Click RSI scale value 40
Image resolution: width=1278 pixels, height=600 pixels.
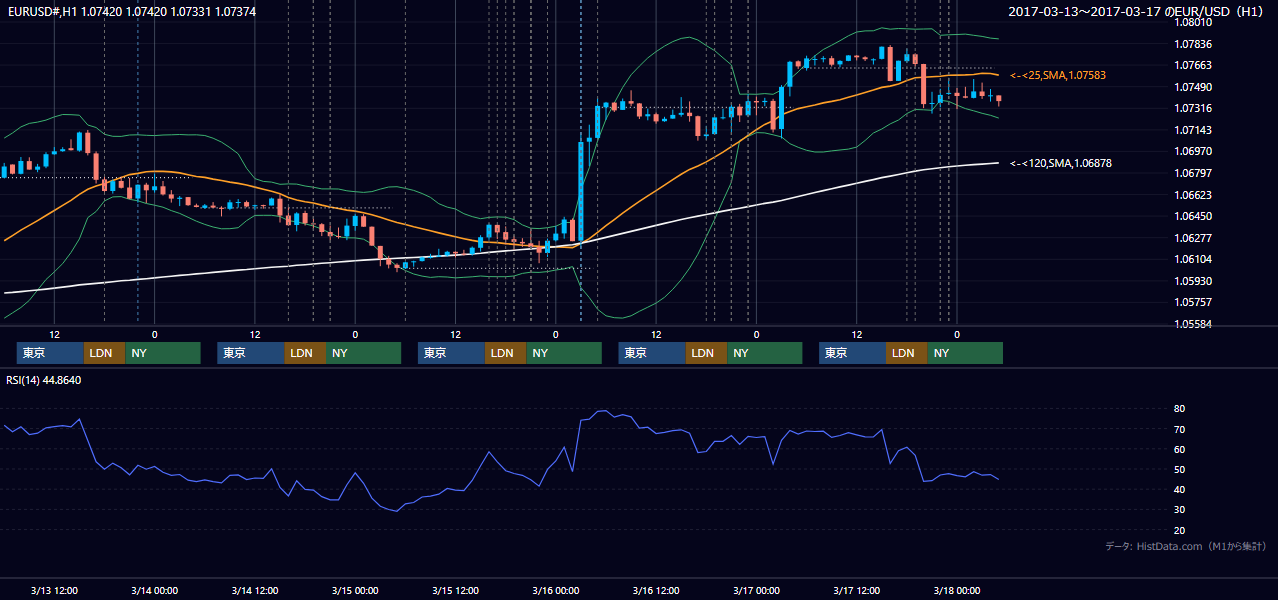(1180, 490)
